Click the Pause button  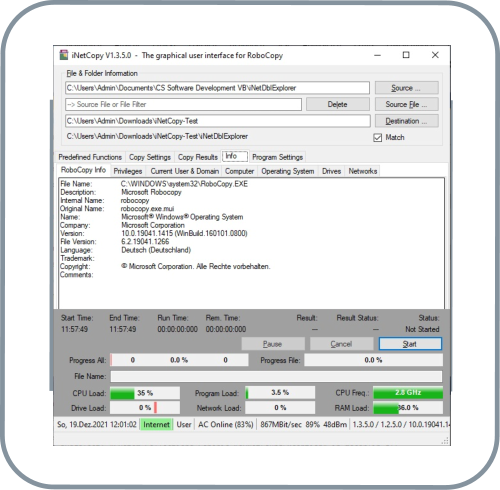[273, 344]
